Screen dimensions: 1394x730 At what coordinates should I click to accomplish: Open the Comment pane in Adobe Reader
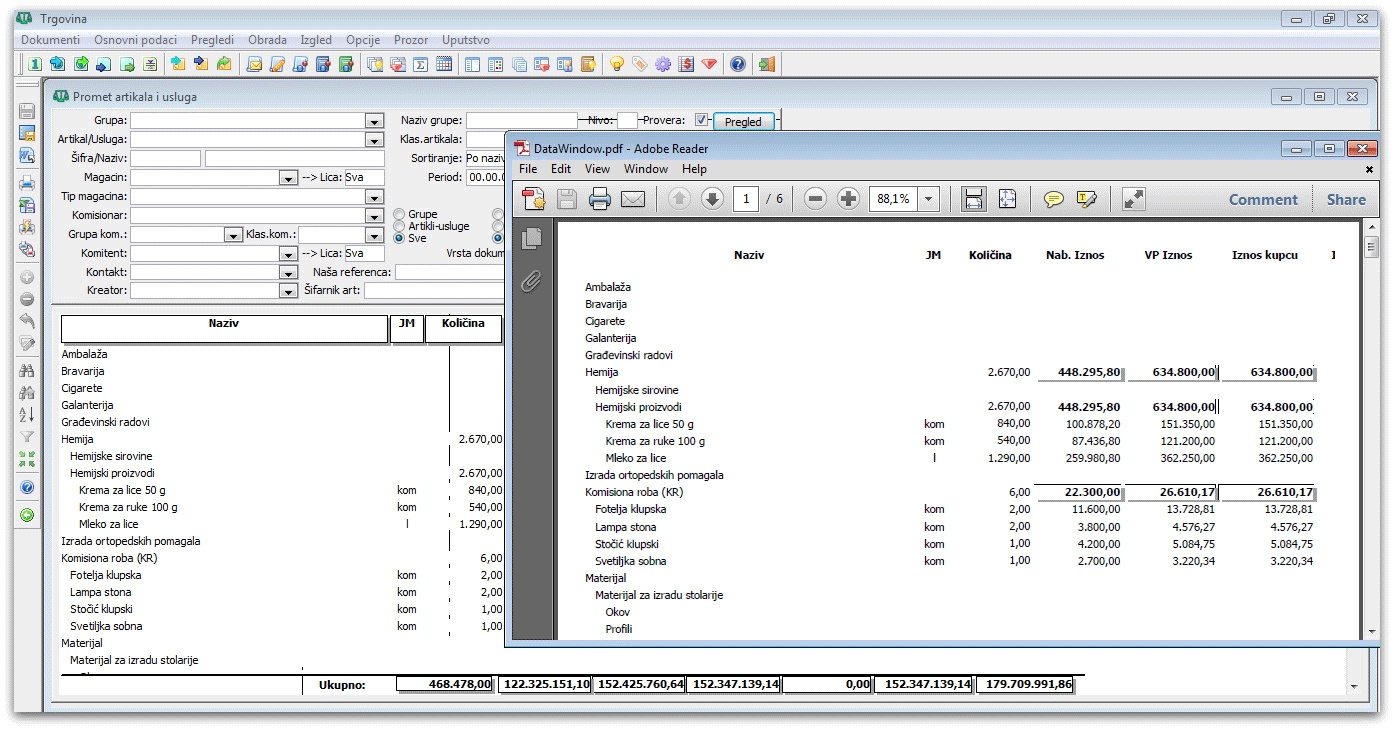coord(1262,199)
